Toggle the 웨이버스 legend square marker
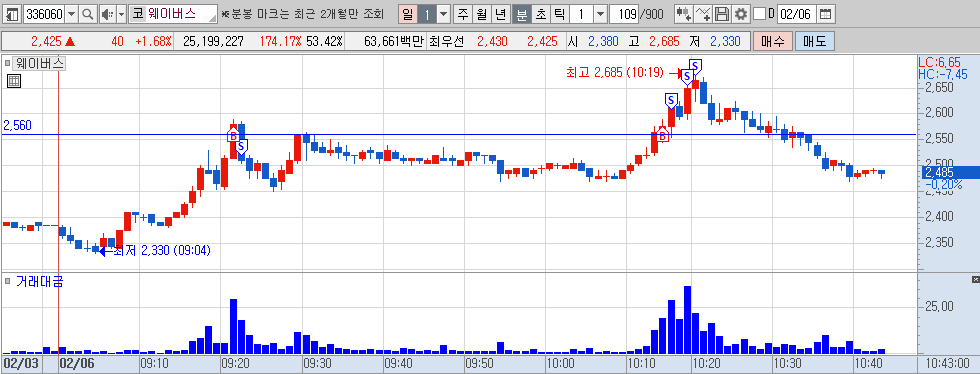The height and width of the screenshot is (374, 980). coord(8,63)
